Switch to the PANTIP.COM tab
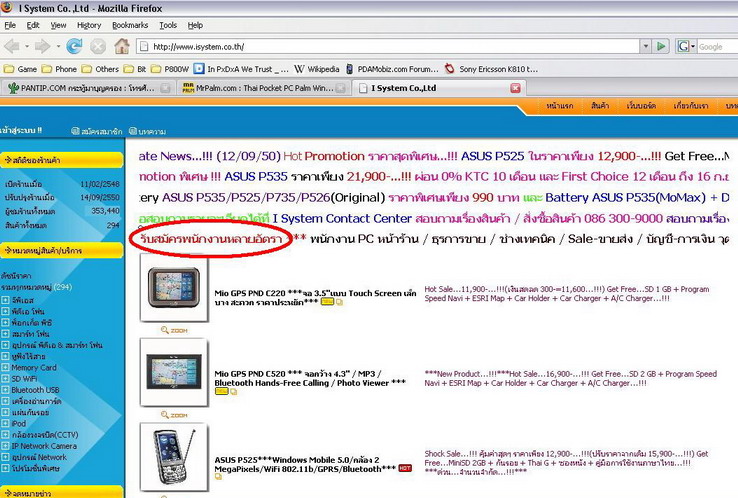The height and width of the screenshot is (498, 738). [88, 88]
